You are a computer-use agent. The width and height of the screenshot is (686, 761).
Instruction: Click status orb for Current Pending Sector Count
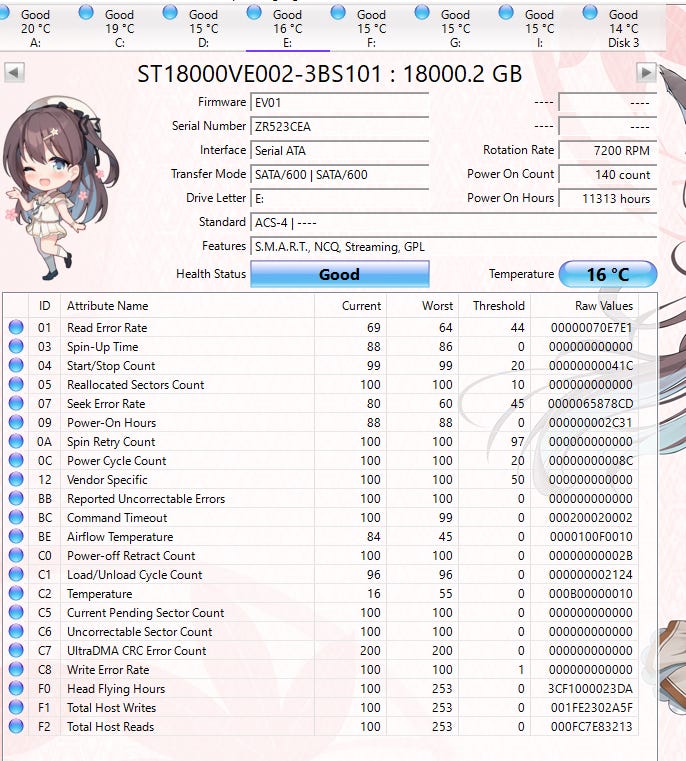16,612
